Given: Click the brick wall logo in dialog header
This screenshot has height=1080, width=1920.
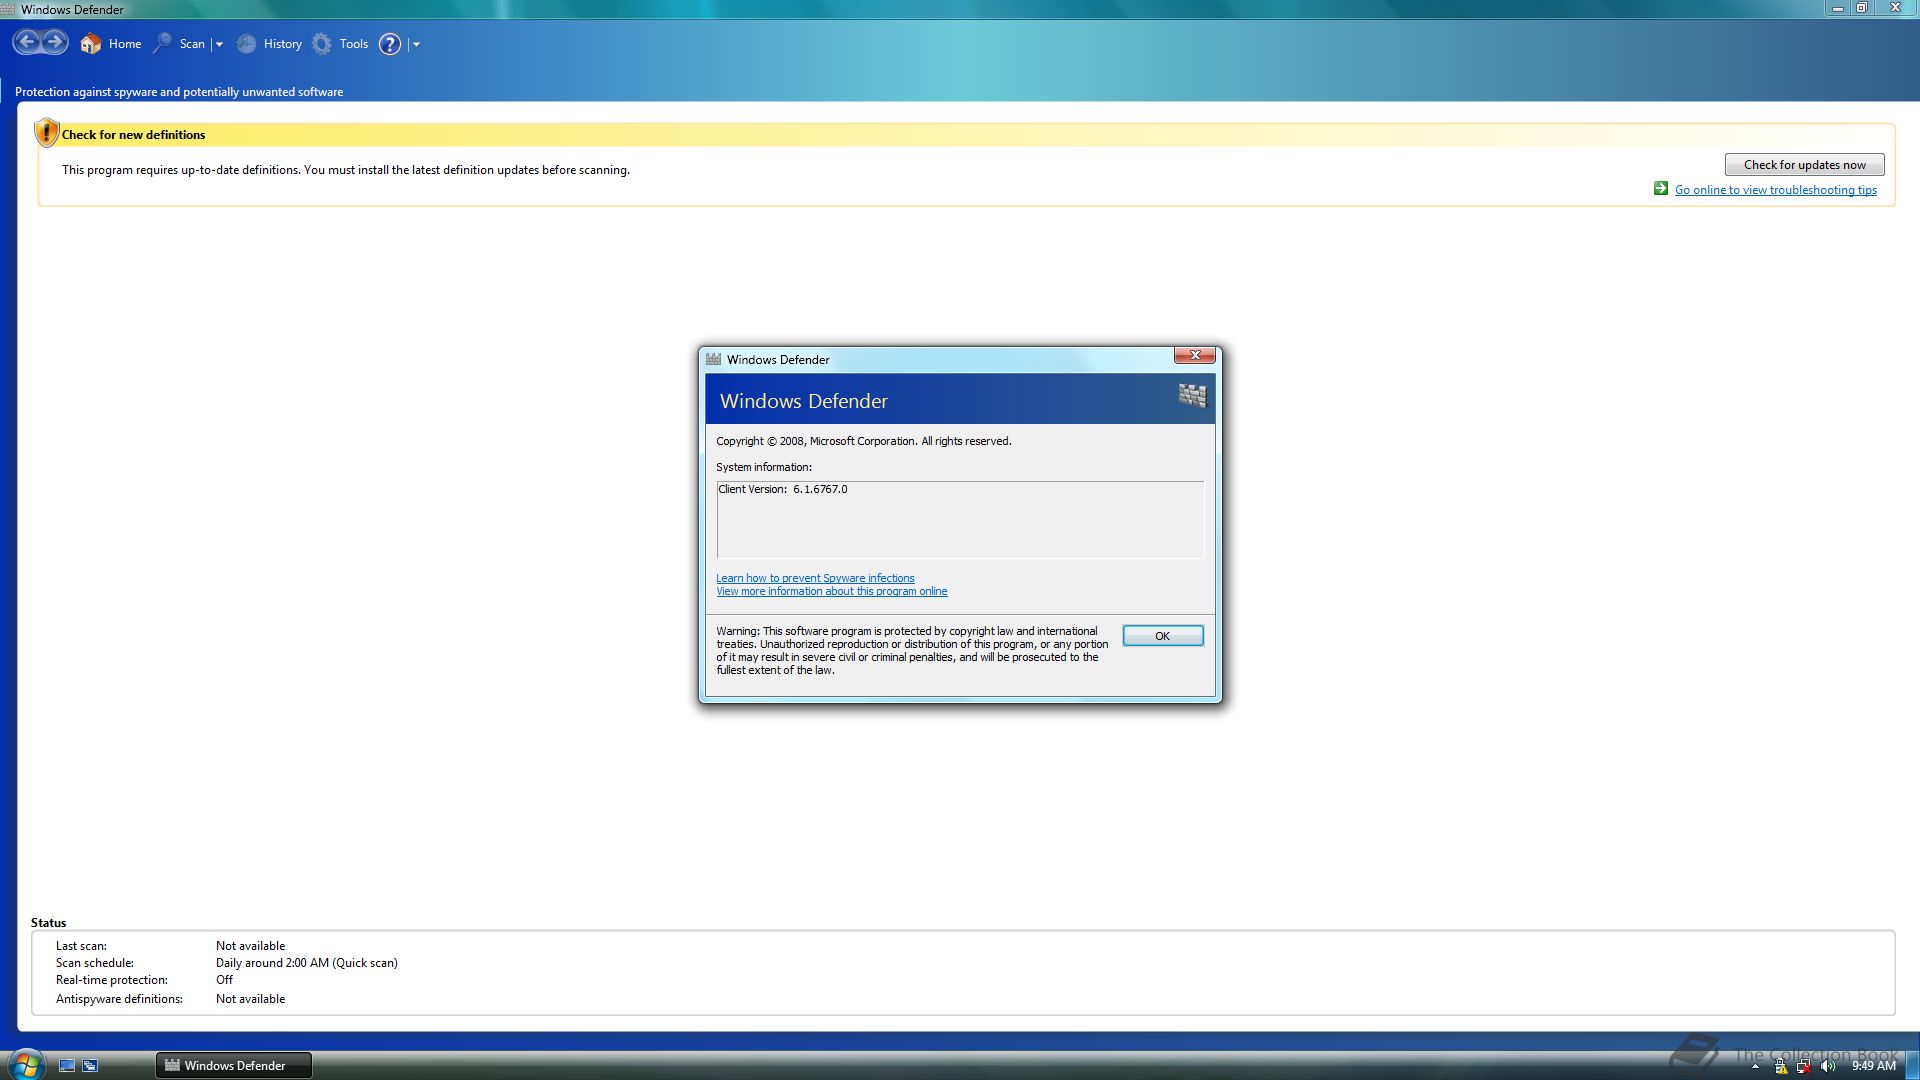Looking at the screenshot, I should pos(1192,396).
